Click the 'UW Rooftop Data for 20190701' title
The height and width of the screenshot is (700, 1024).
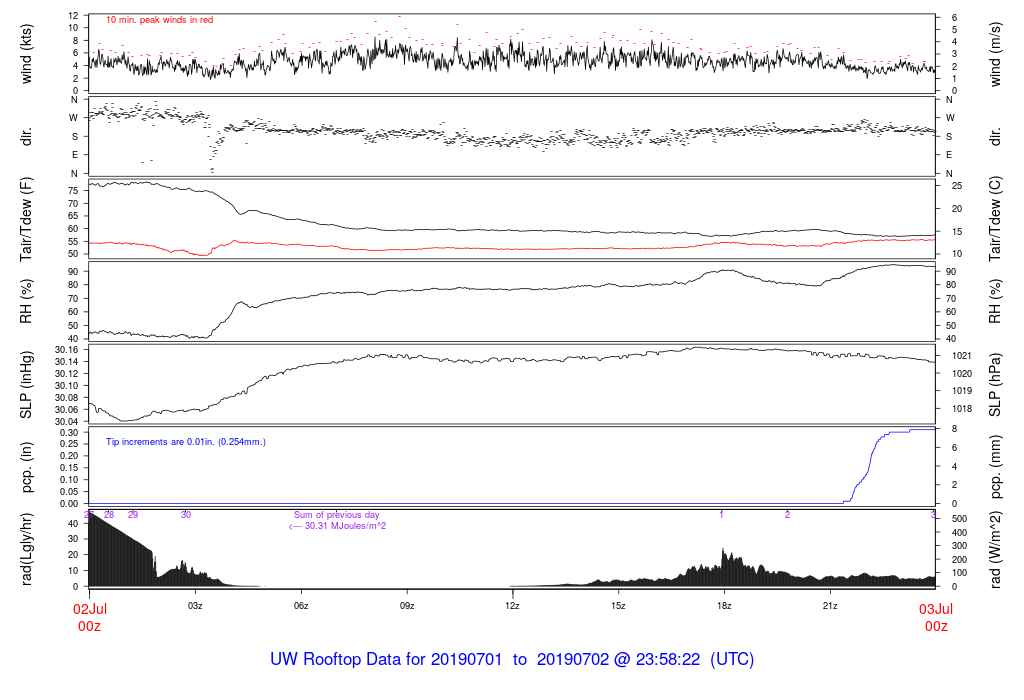pos(386,659)
